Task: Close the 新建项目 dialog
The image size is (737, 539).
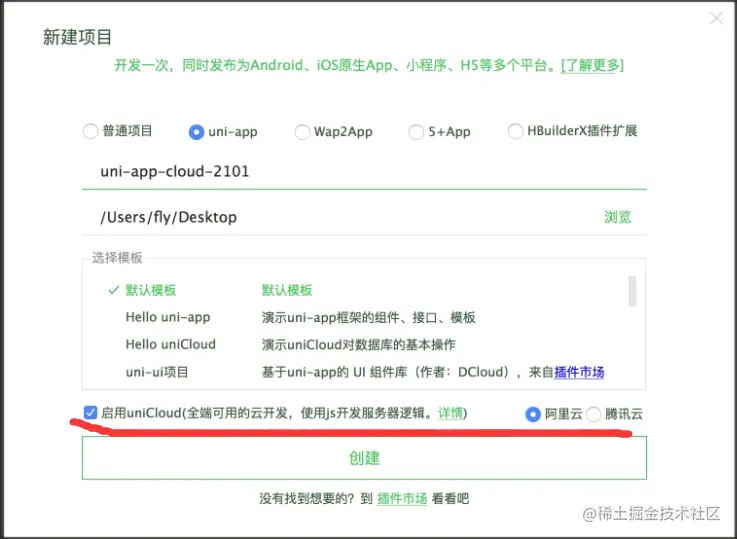Action: pos(716,18)
